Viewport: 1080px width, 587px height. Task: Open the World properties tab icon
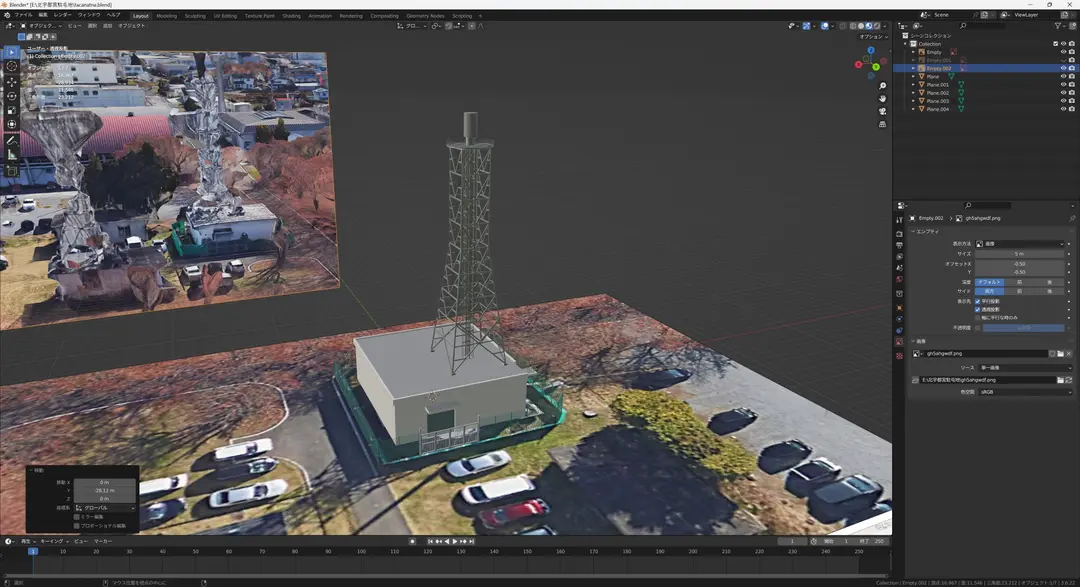[x=900, y=279]
